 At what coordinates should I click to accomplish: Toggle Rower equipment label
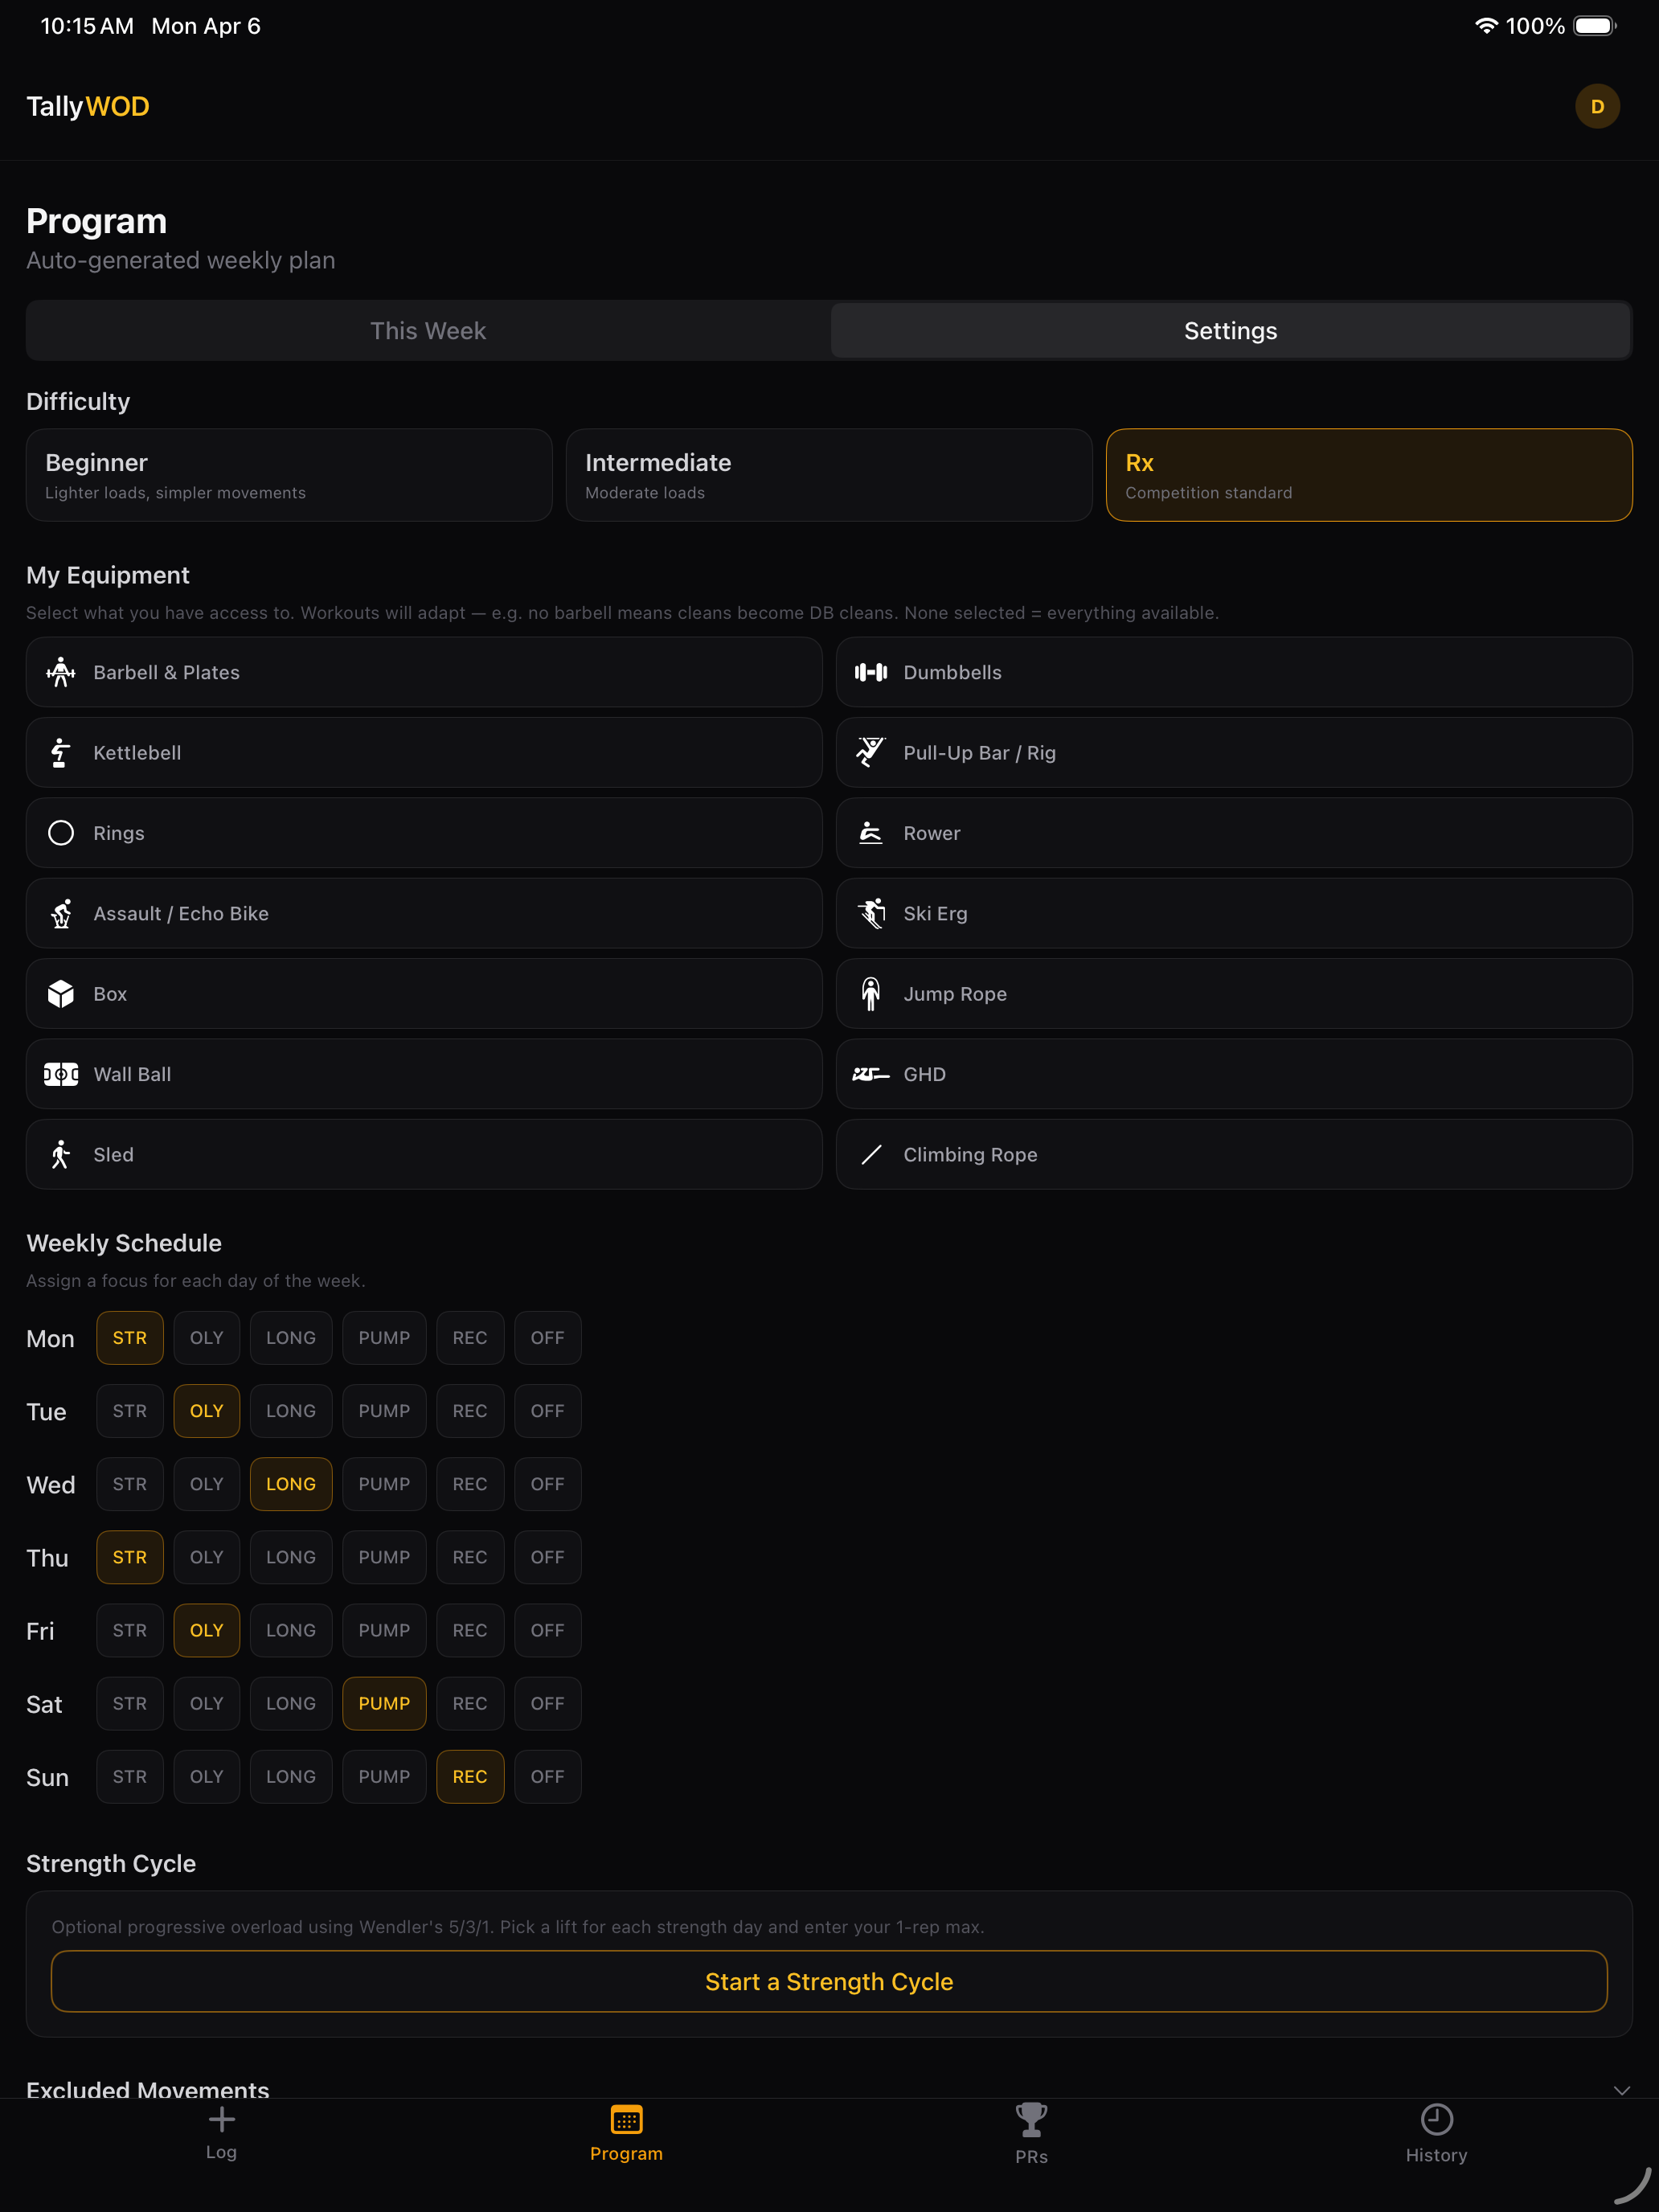tap(931, 833)
